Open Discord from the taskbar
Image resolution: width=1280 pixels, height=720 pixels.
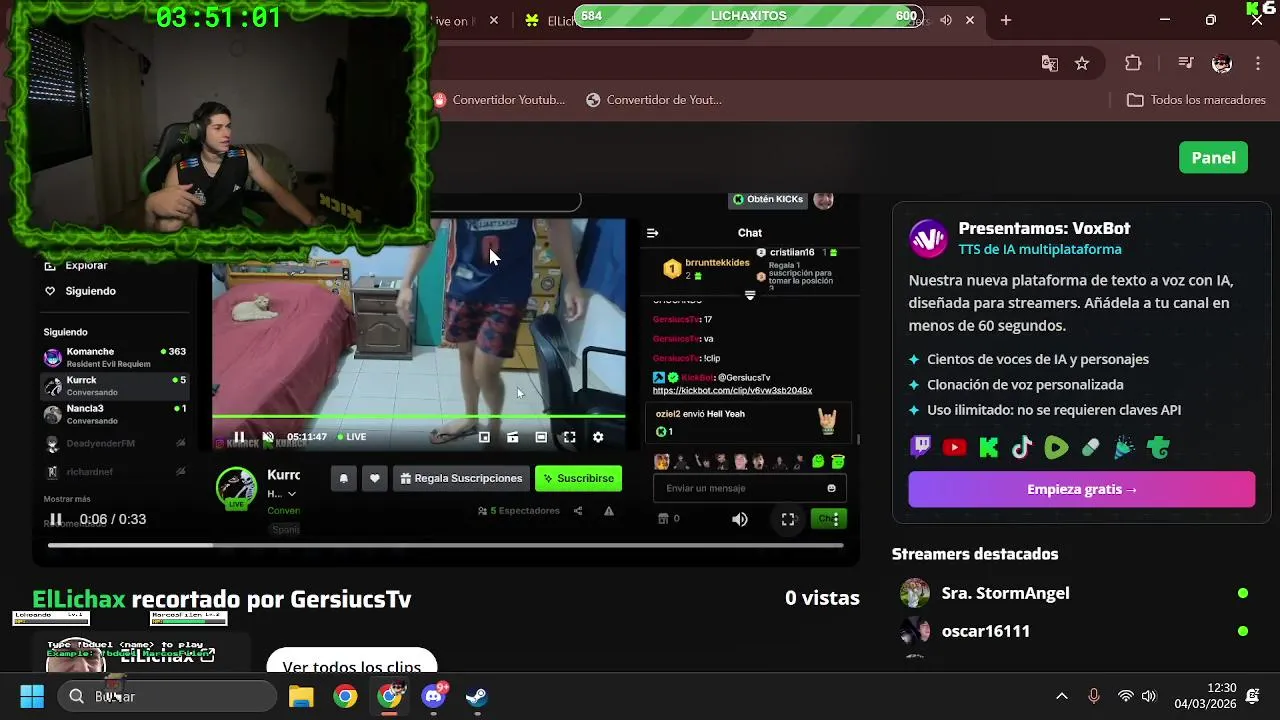pos(434,696)
